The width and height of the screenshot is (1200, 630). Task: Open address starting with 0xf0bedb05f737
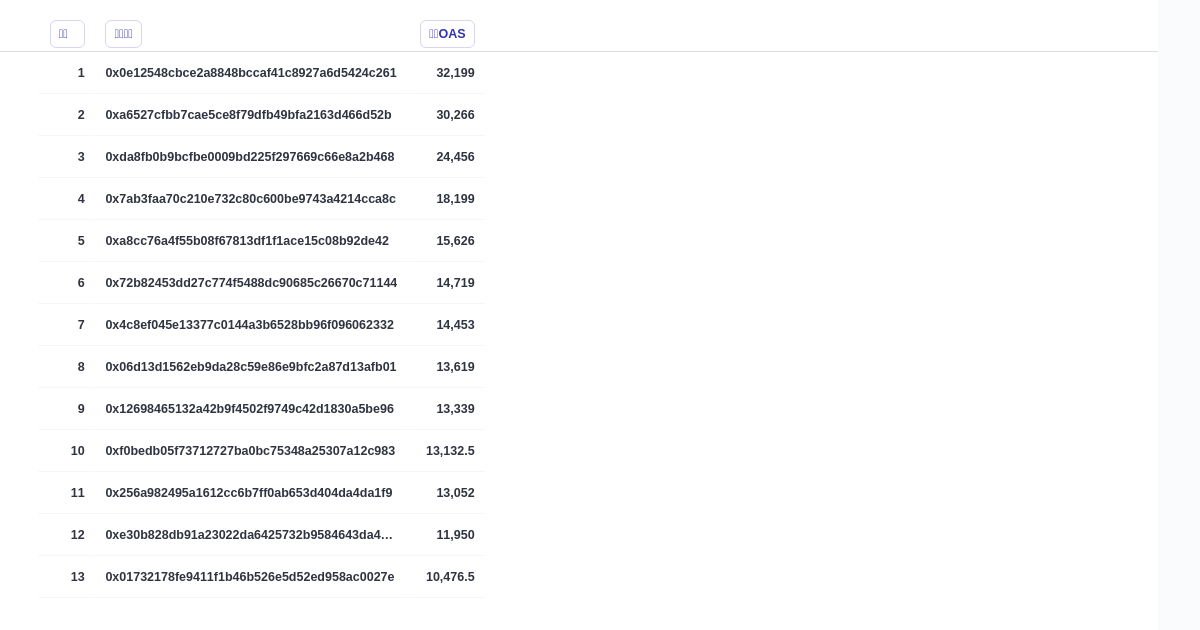tap(250, 451)
